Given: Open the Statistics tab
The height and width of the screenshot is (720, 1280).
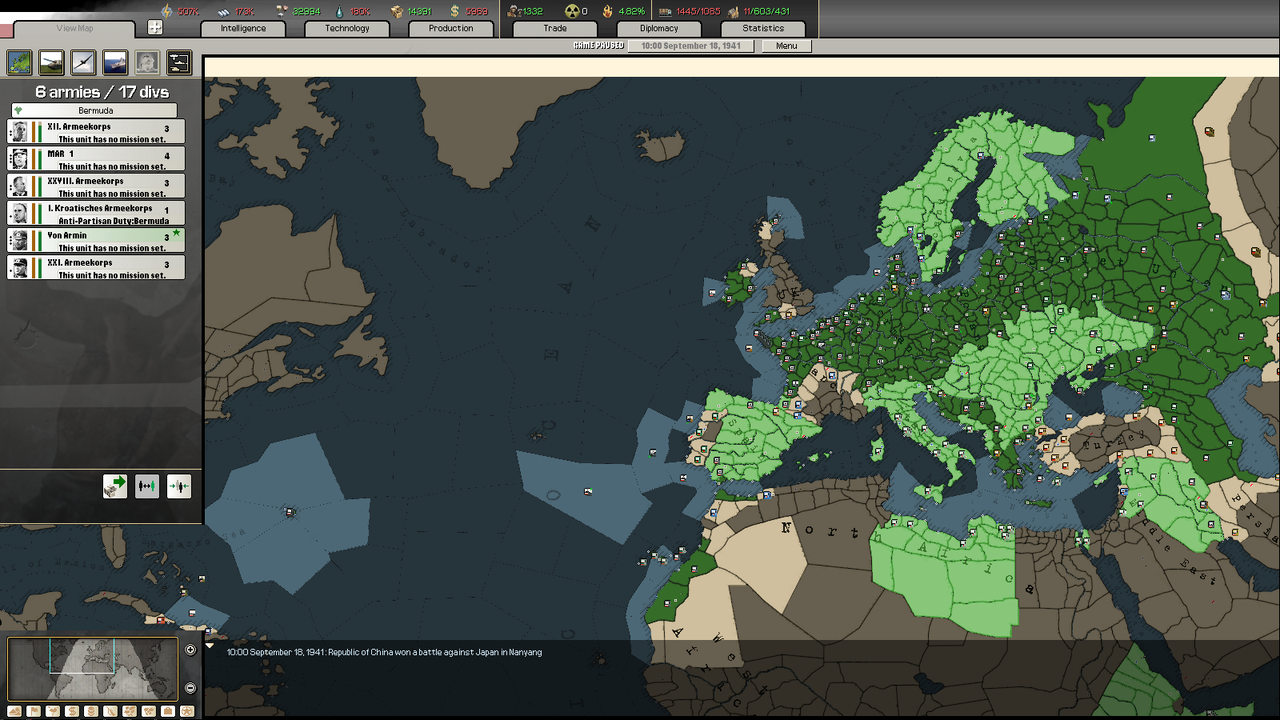Looking at the screenshot, I should point(763,28).
